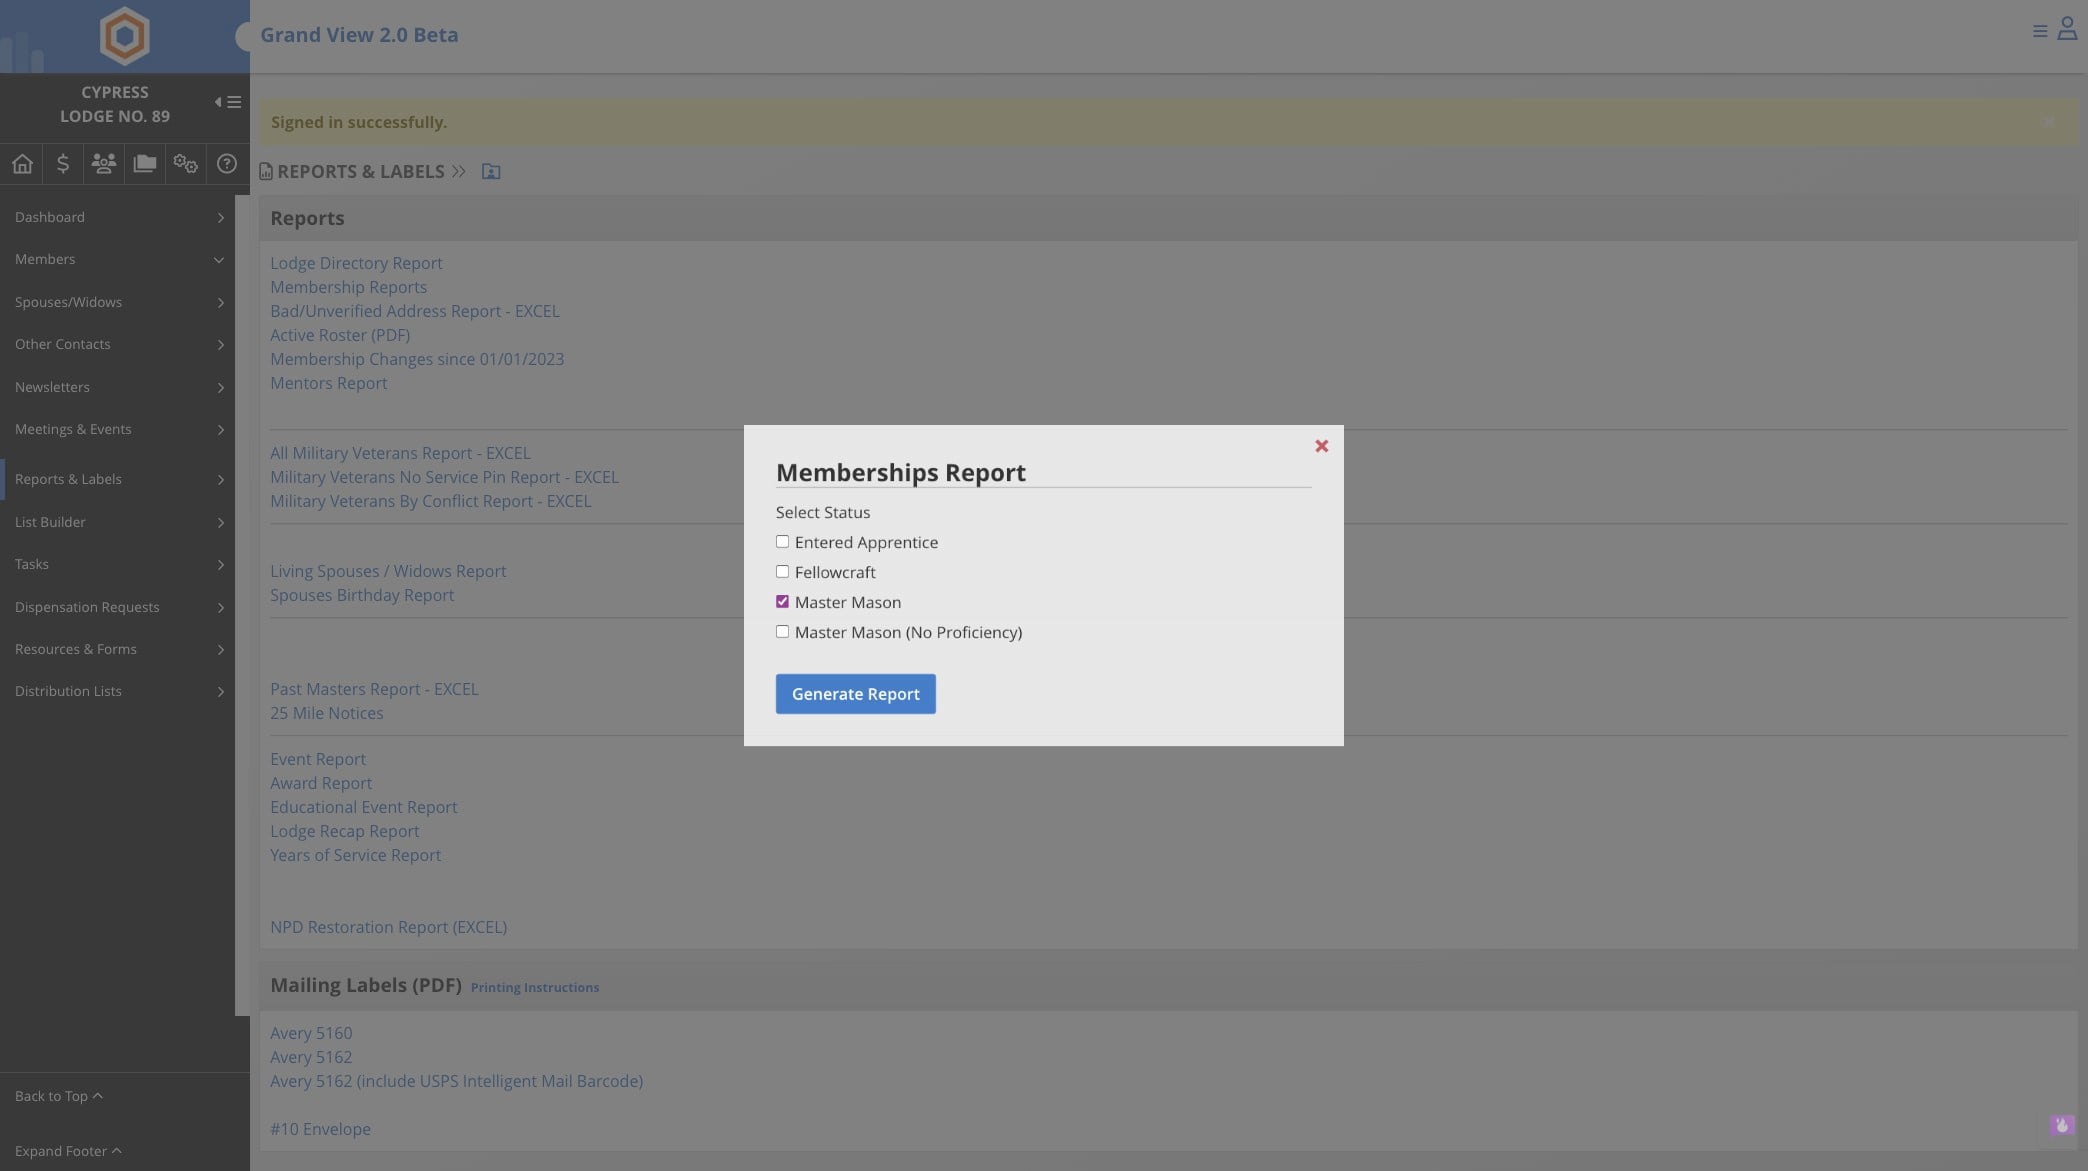Open NPD Restoration Report (EXCEL)

(x=388, y=927)
